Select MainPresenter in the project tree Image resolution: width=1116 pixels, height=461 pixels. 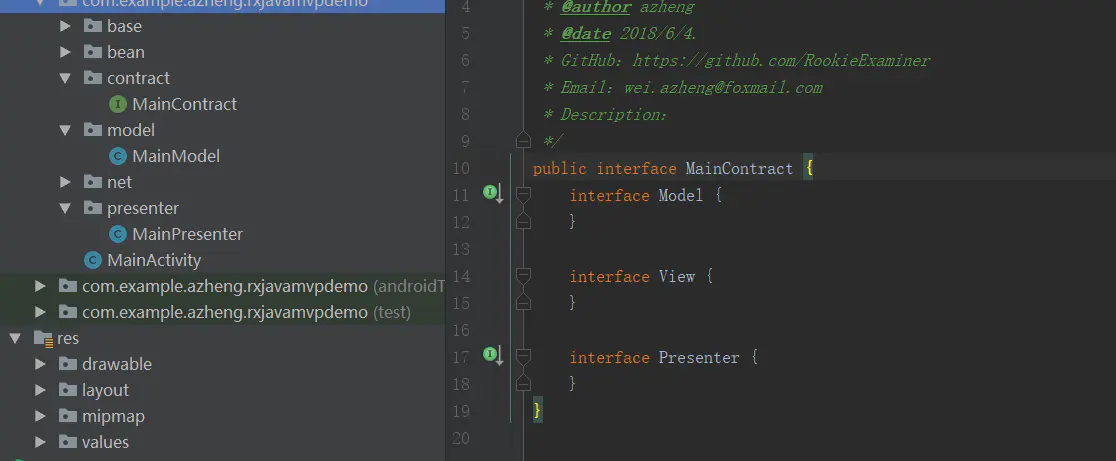(187, 234)
